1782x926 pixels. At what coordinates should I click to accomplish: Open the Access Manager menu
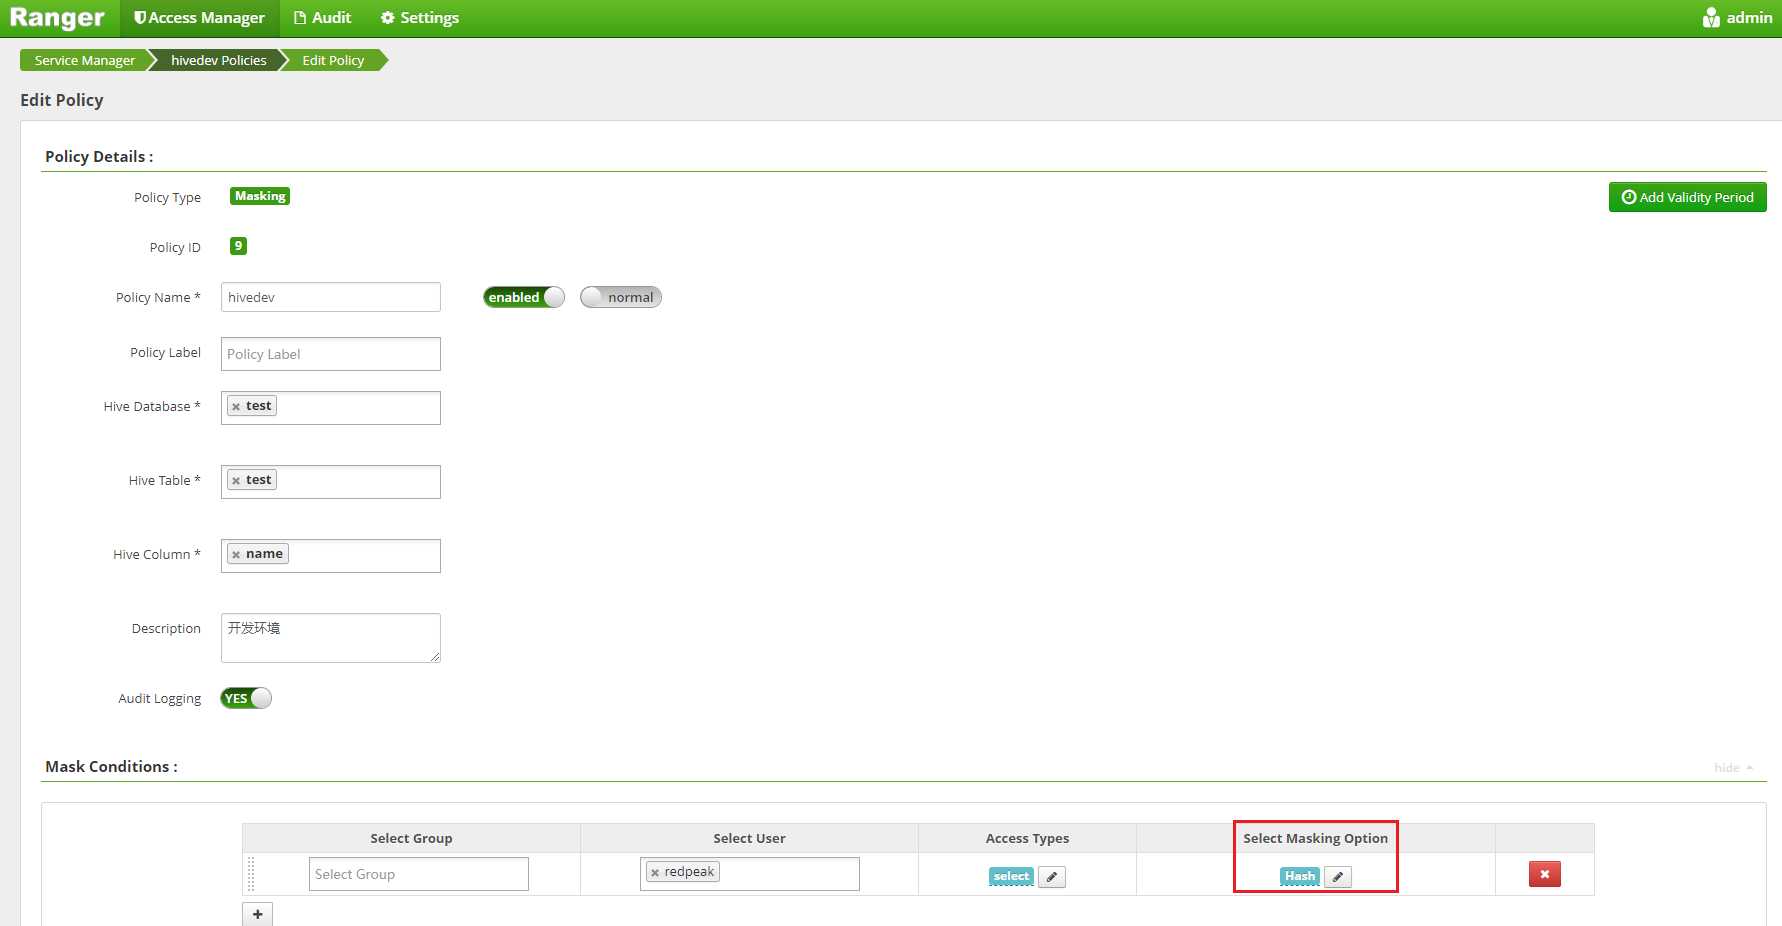click(x=199, y=18)
